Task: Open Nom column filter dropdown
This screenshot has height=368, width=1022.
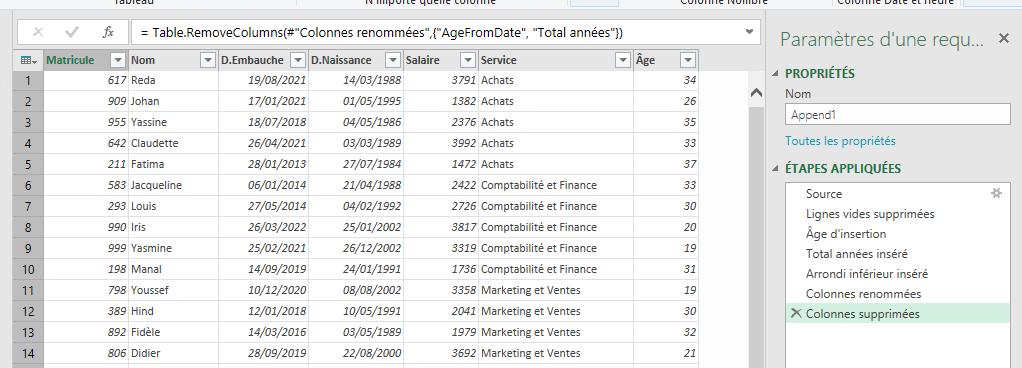Action: click(208, 61)
